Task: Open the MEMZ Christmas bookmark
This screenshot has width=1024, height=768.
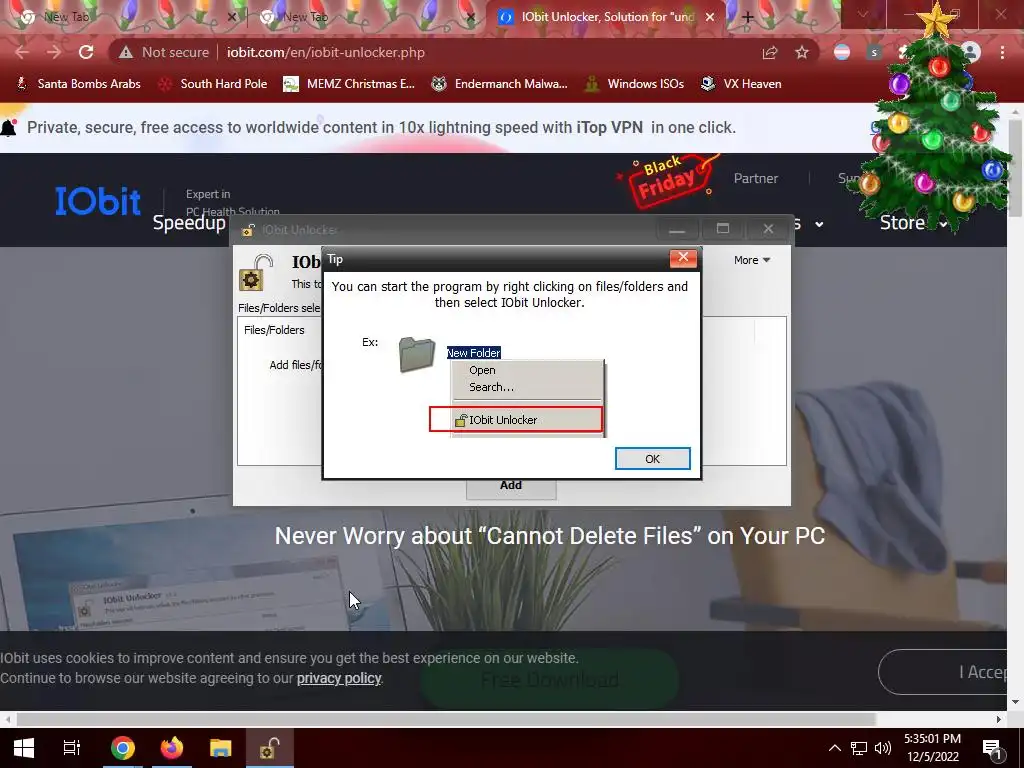Action: coord(349,84)
